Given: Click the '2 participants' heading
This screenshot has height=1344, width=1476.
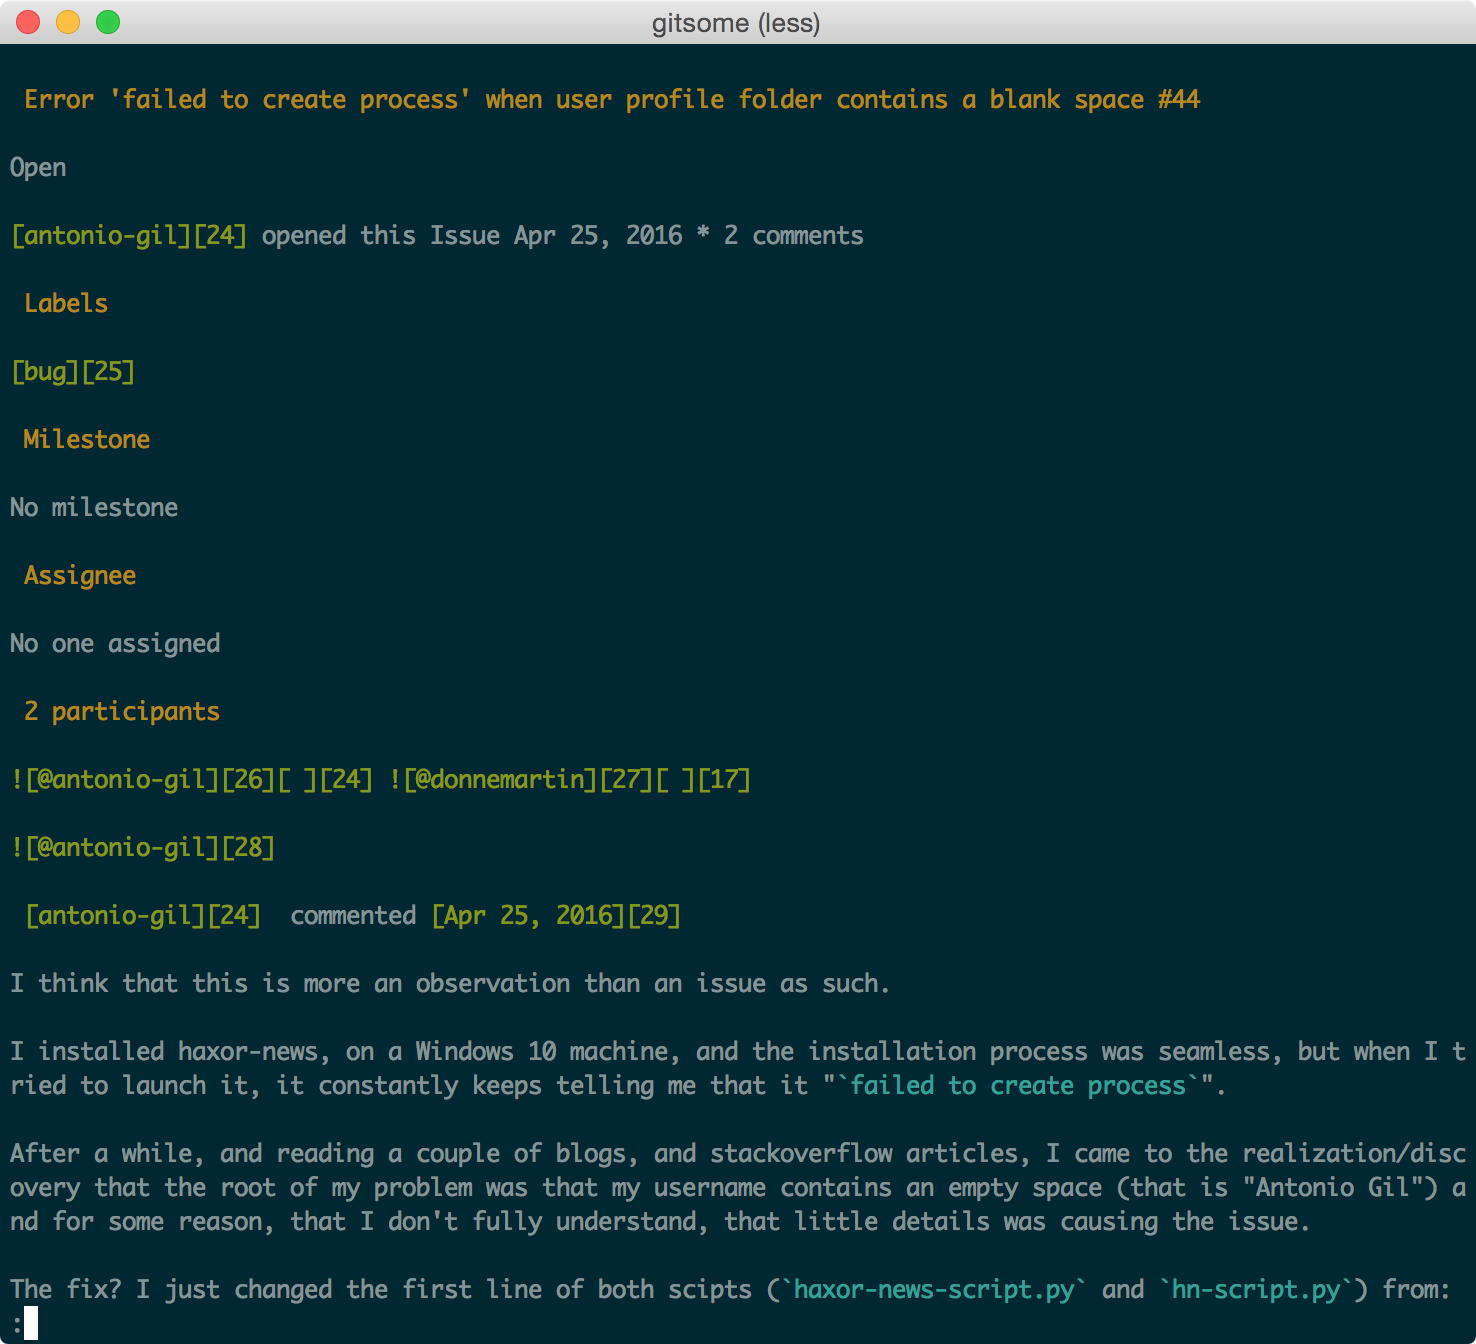Looking at the screenshot, I should tap(122, 712).
